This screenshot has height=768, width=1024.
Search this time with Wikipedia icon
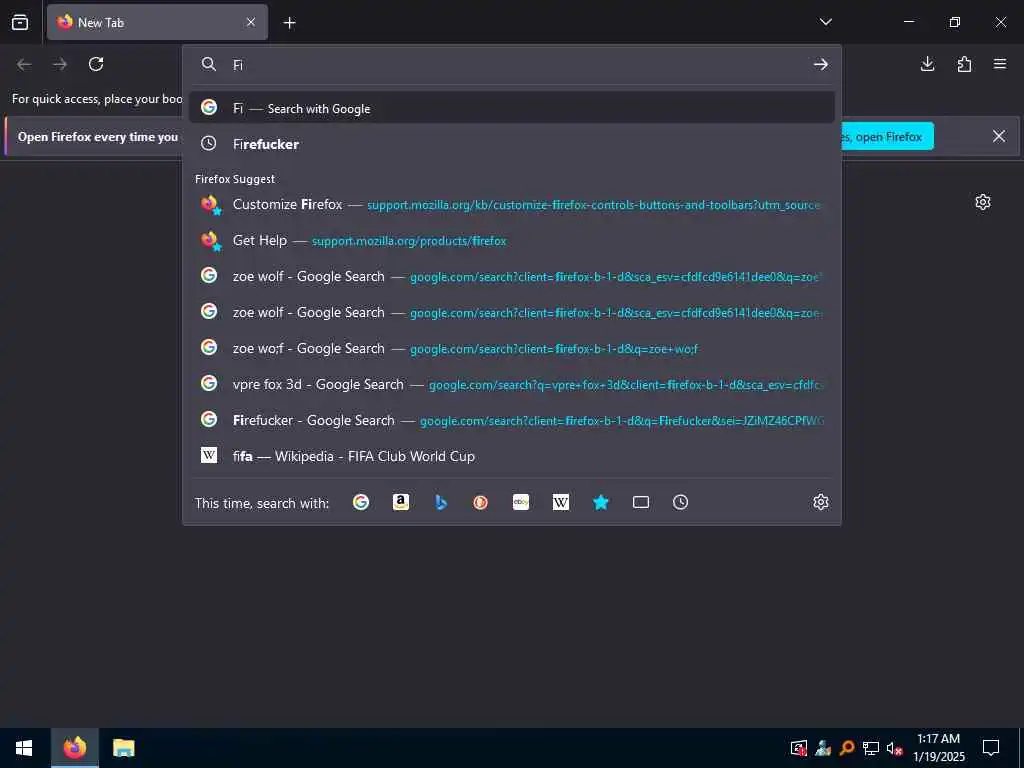[x=560, y=502]
